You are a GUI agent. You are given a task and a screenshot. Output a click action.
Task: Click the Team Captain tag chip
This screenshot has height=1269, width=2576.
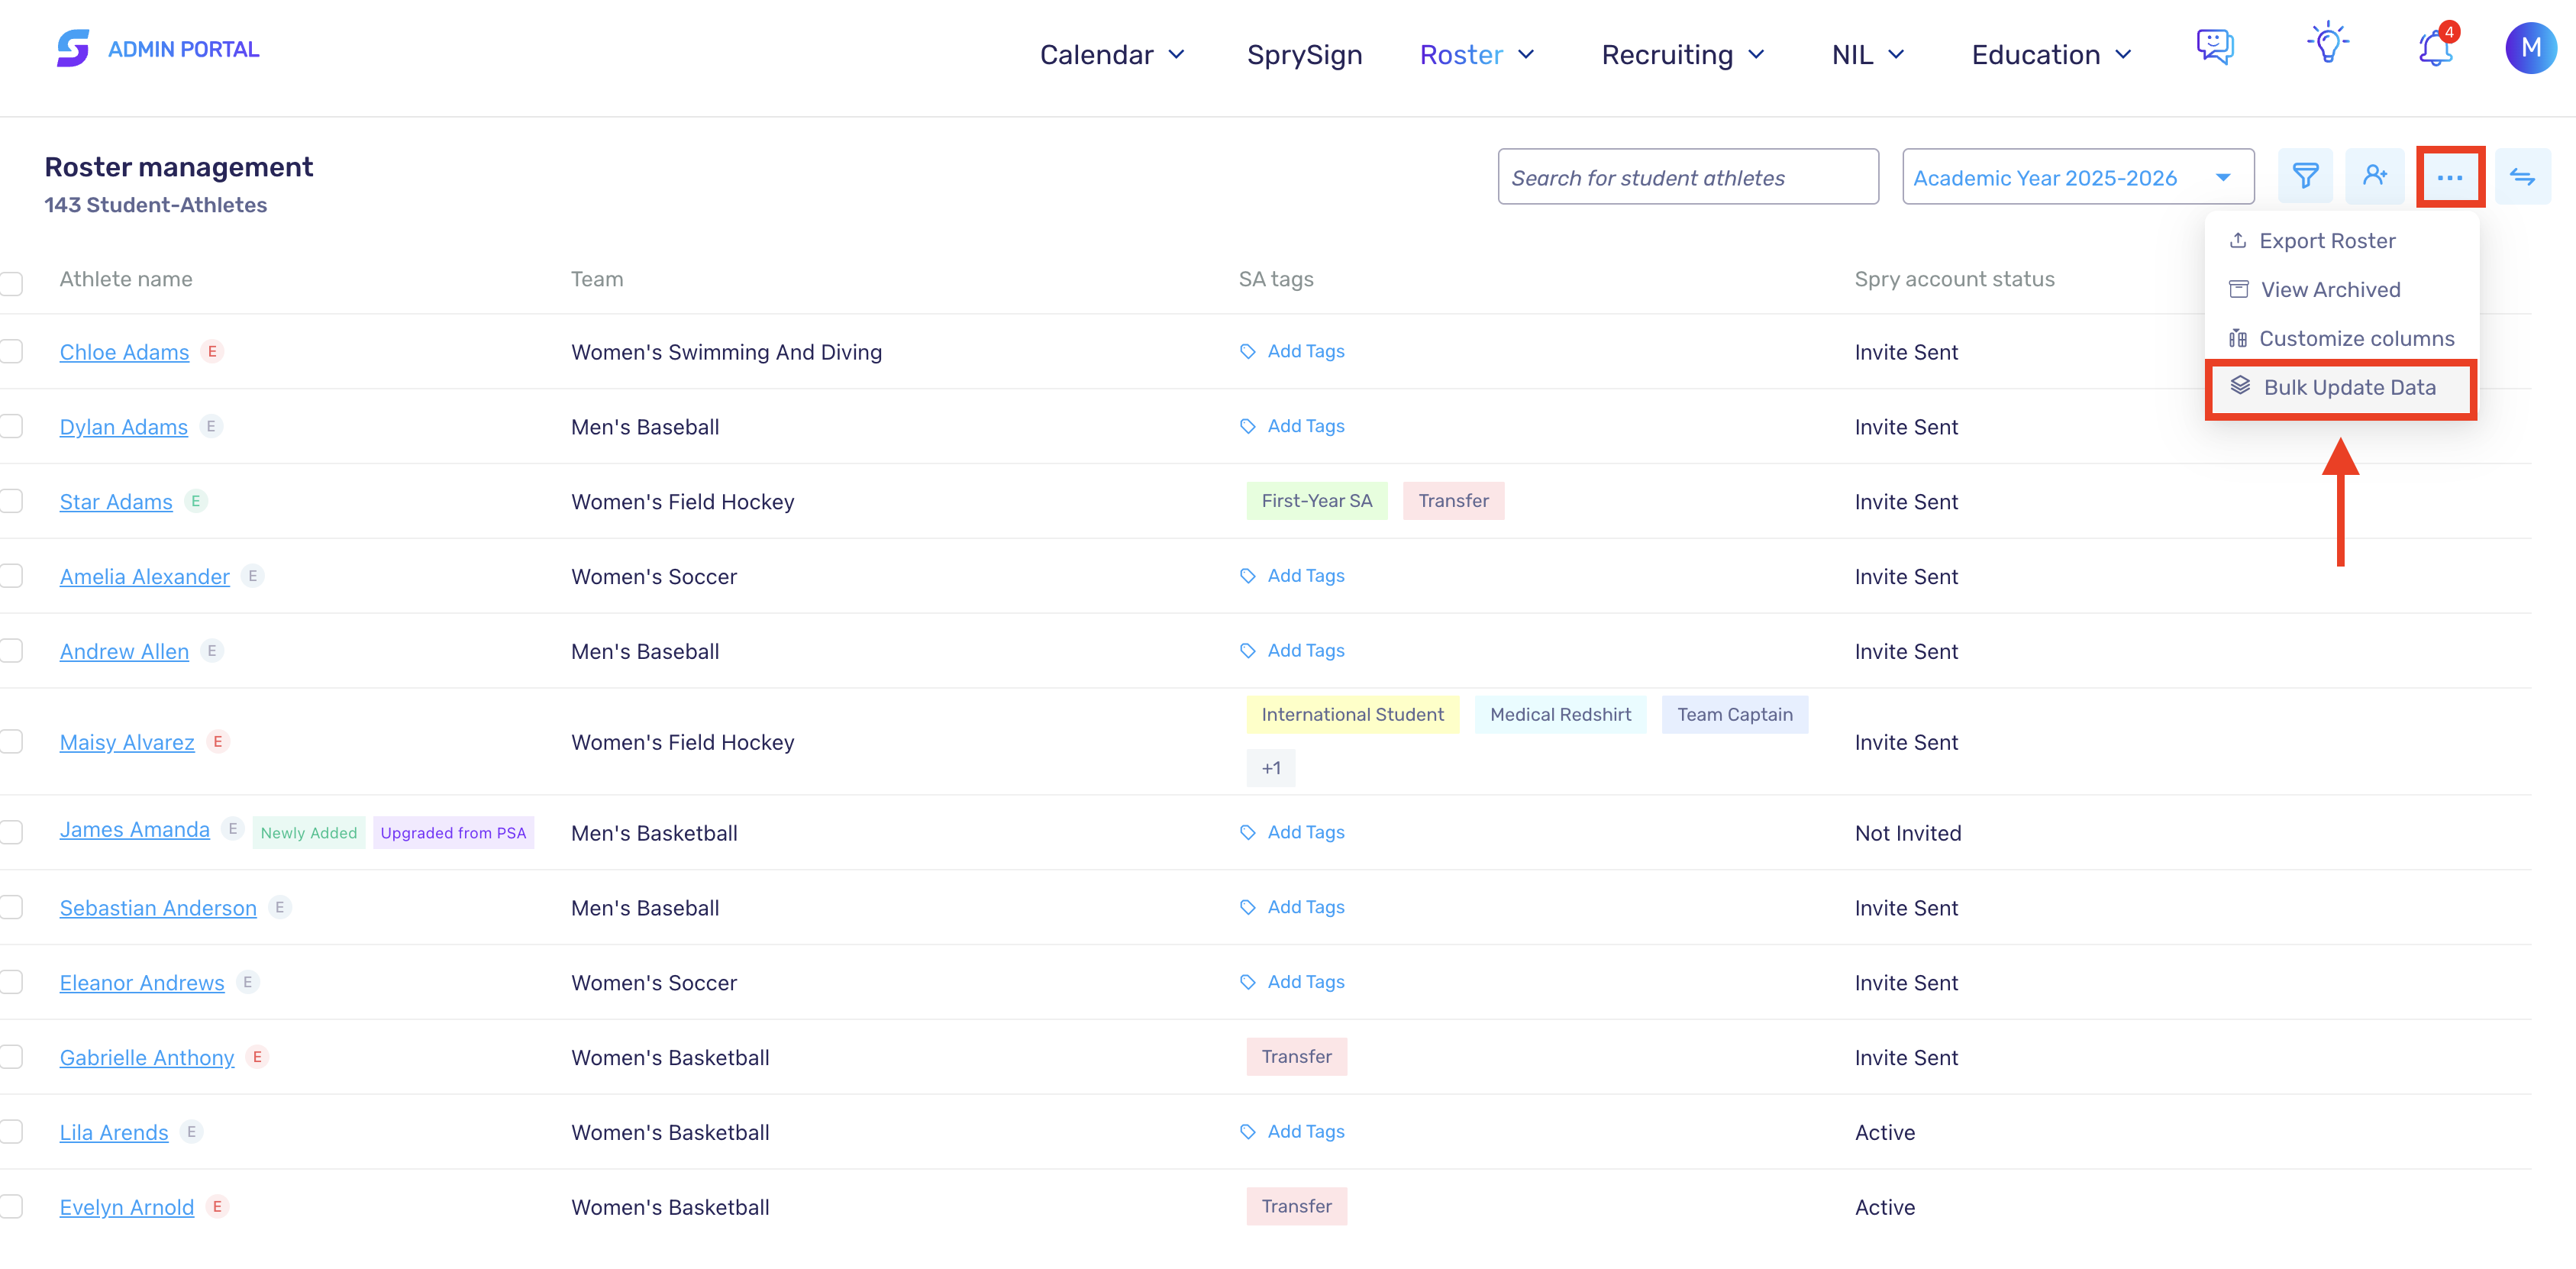pos(1735,715)
